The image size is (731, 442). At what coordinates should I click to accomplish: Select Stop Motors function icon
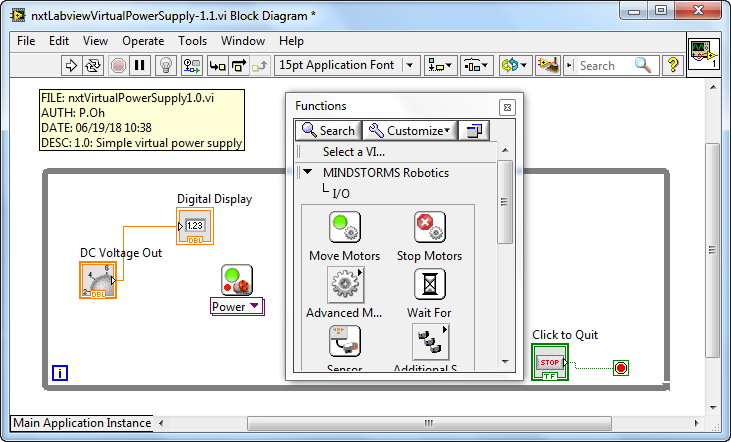[x=429, y=227]
